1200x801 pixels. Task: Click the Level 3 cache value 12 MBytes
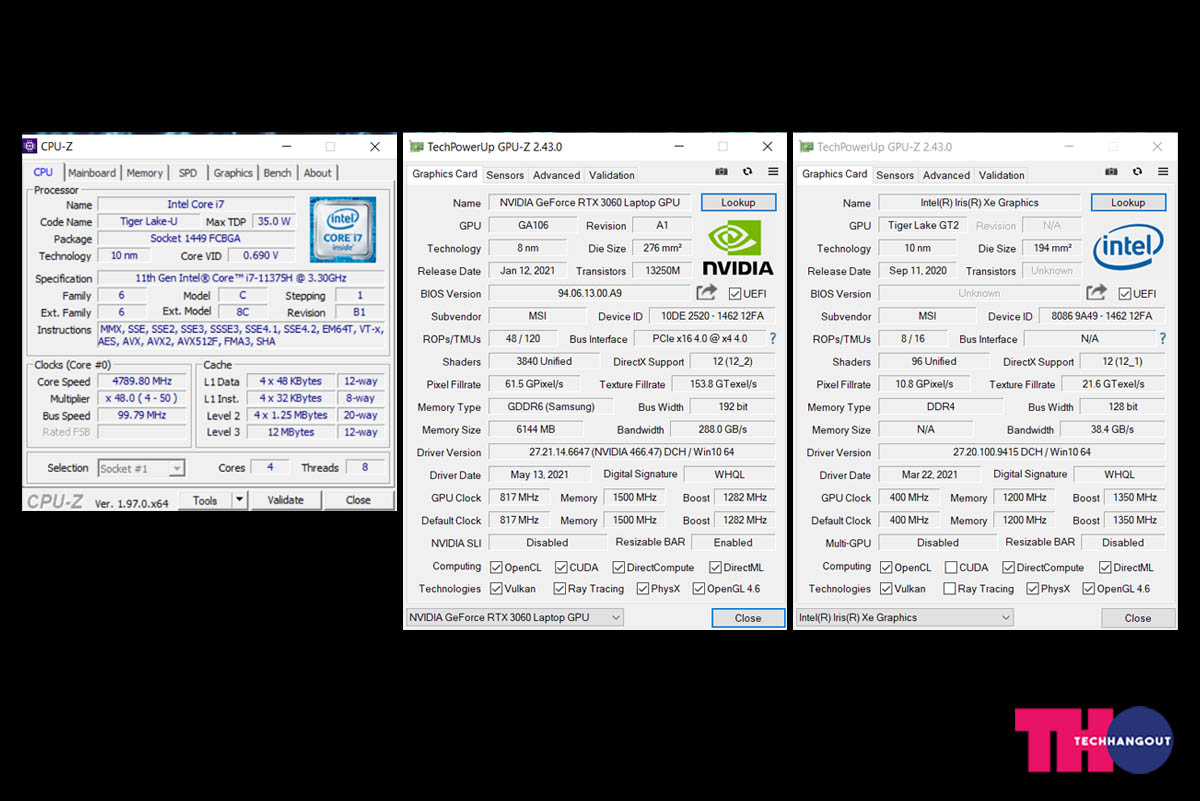click(291, 433)
